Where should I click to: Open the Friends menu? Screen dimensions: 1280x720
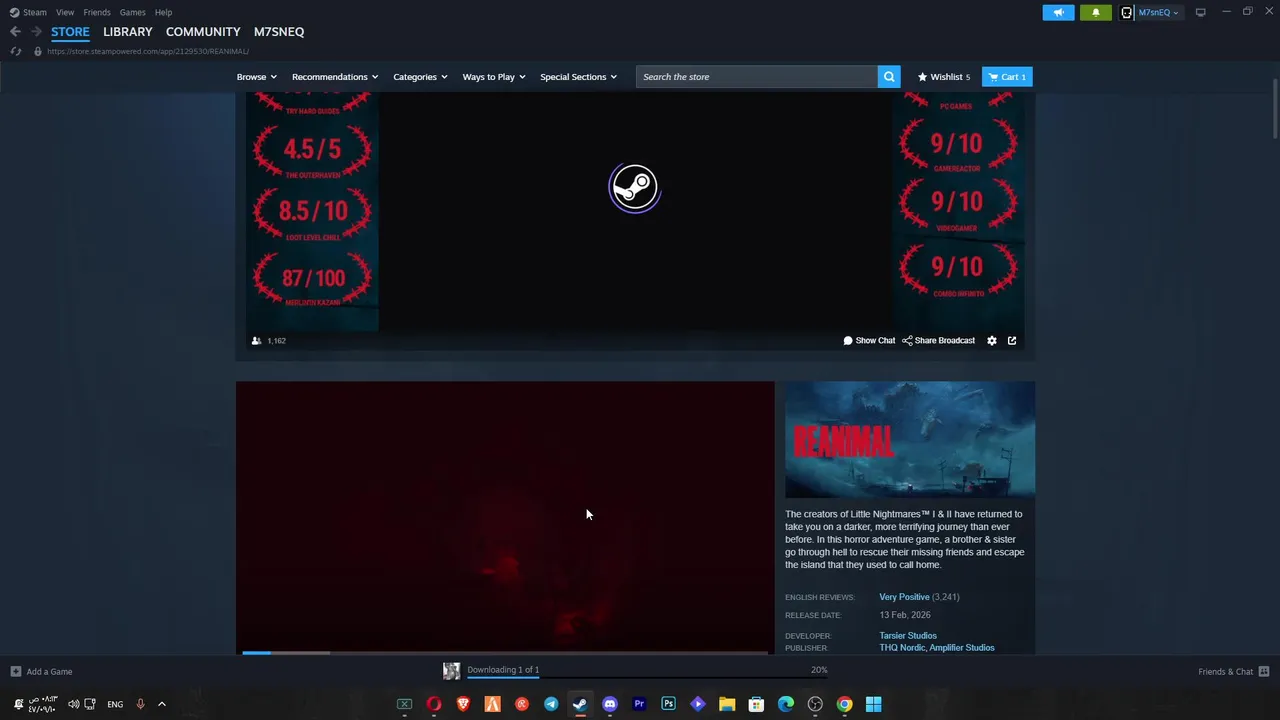[97, 12]
